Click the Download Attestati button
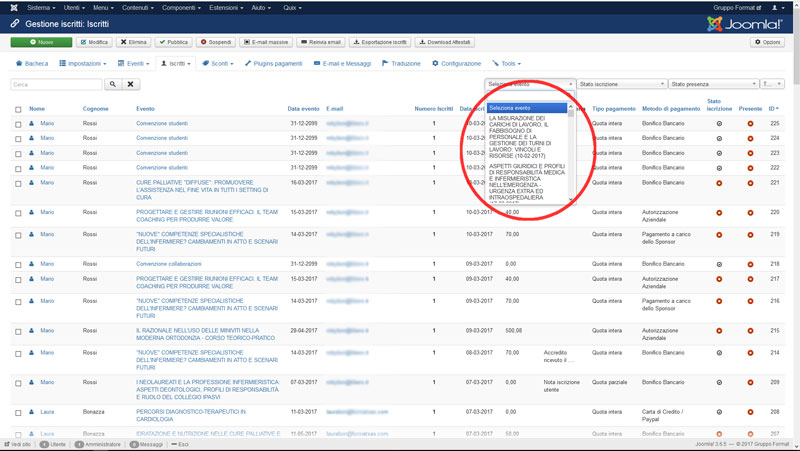Screen dimensions: 800x451 point(445,42)
